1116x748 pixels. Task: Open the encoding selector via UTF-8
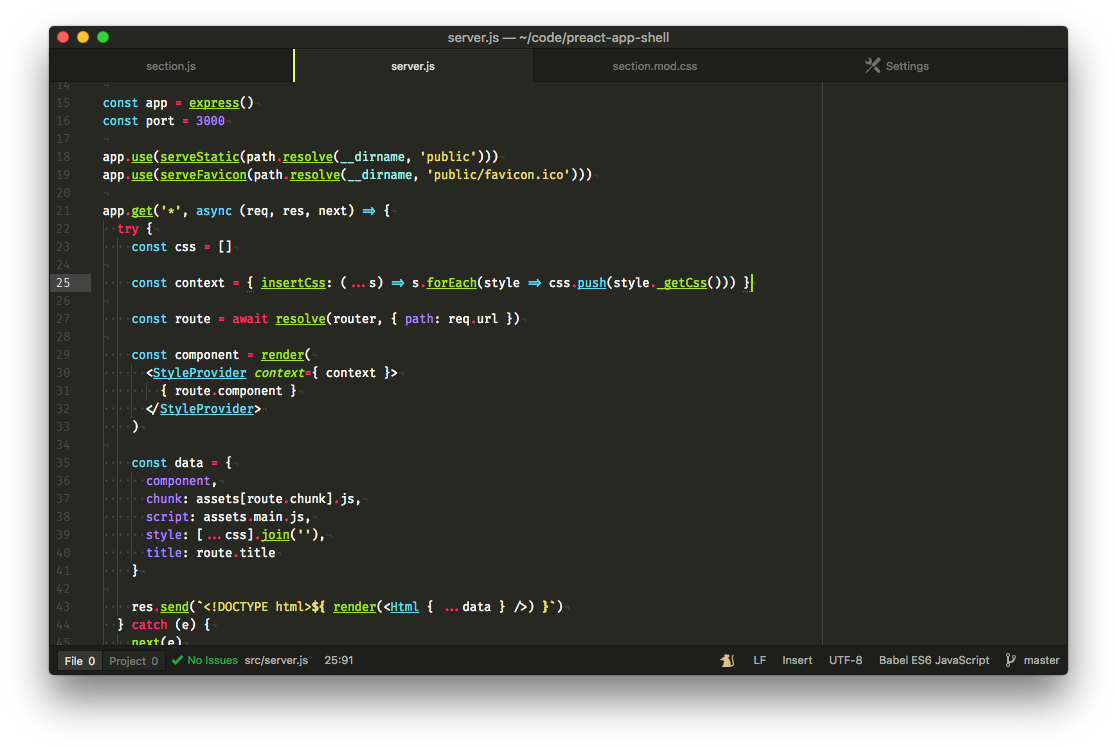pos(845,660)
